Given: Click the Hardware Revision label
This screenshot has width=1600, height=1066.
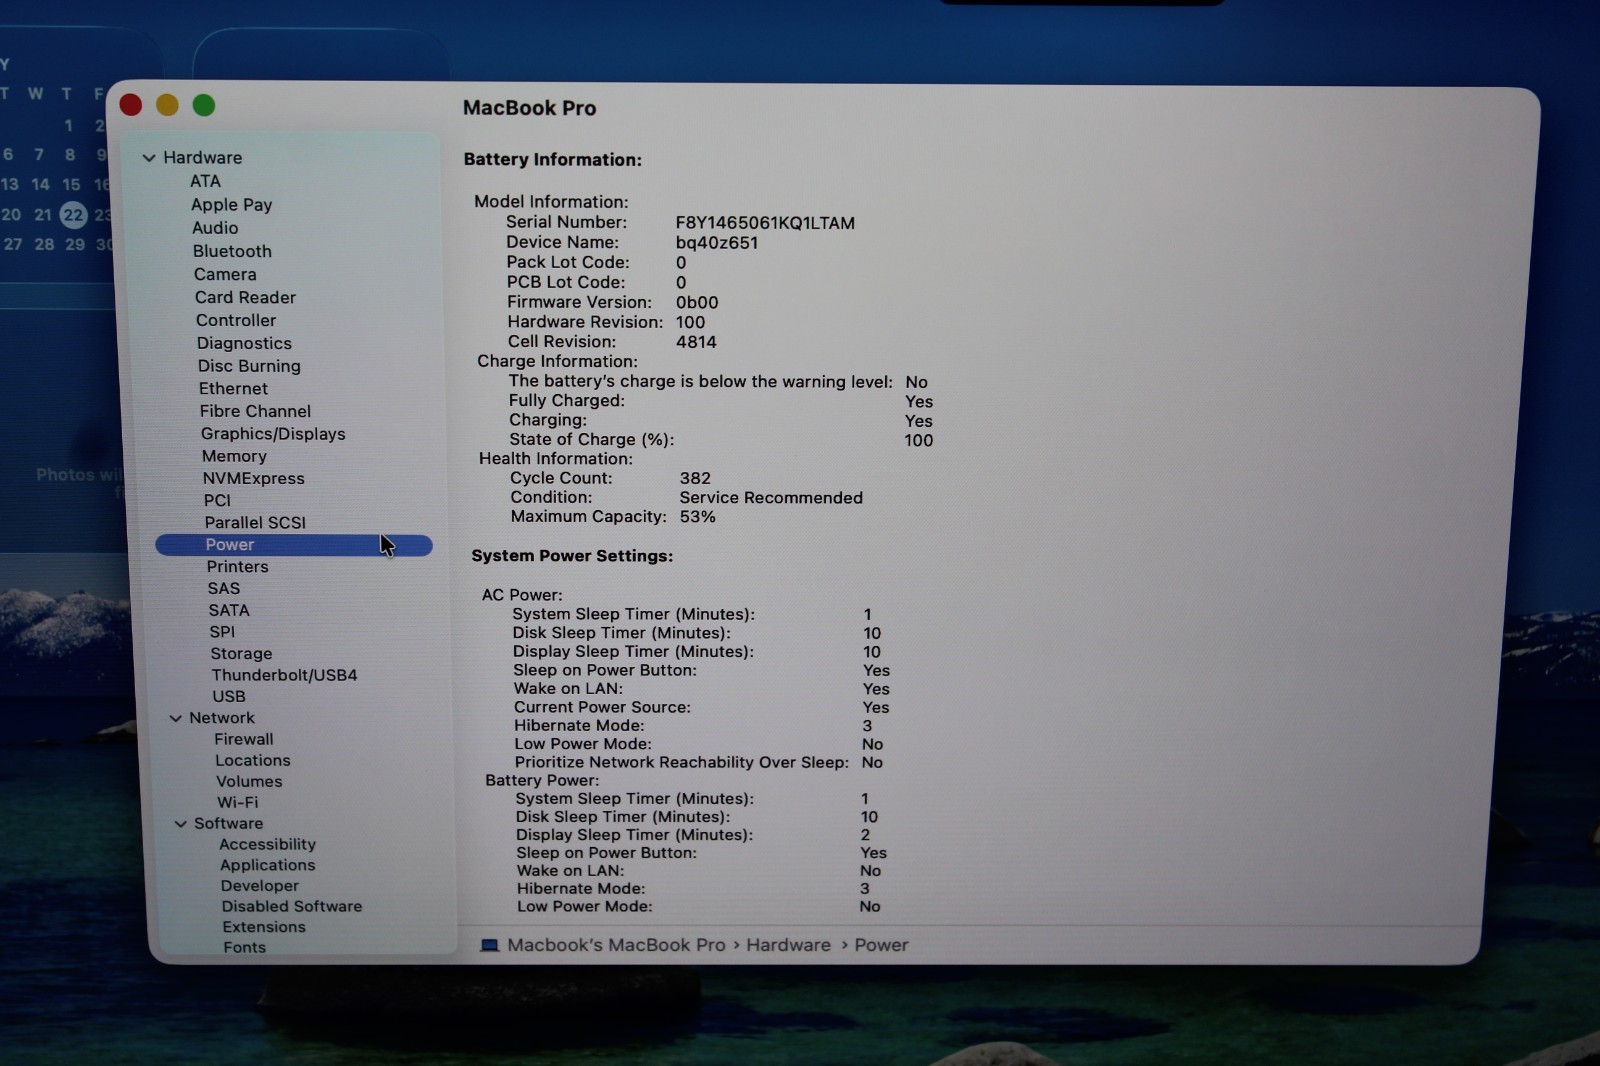Looking at the screenshot, I should (585, 322).
